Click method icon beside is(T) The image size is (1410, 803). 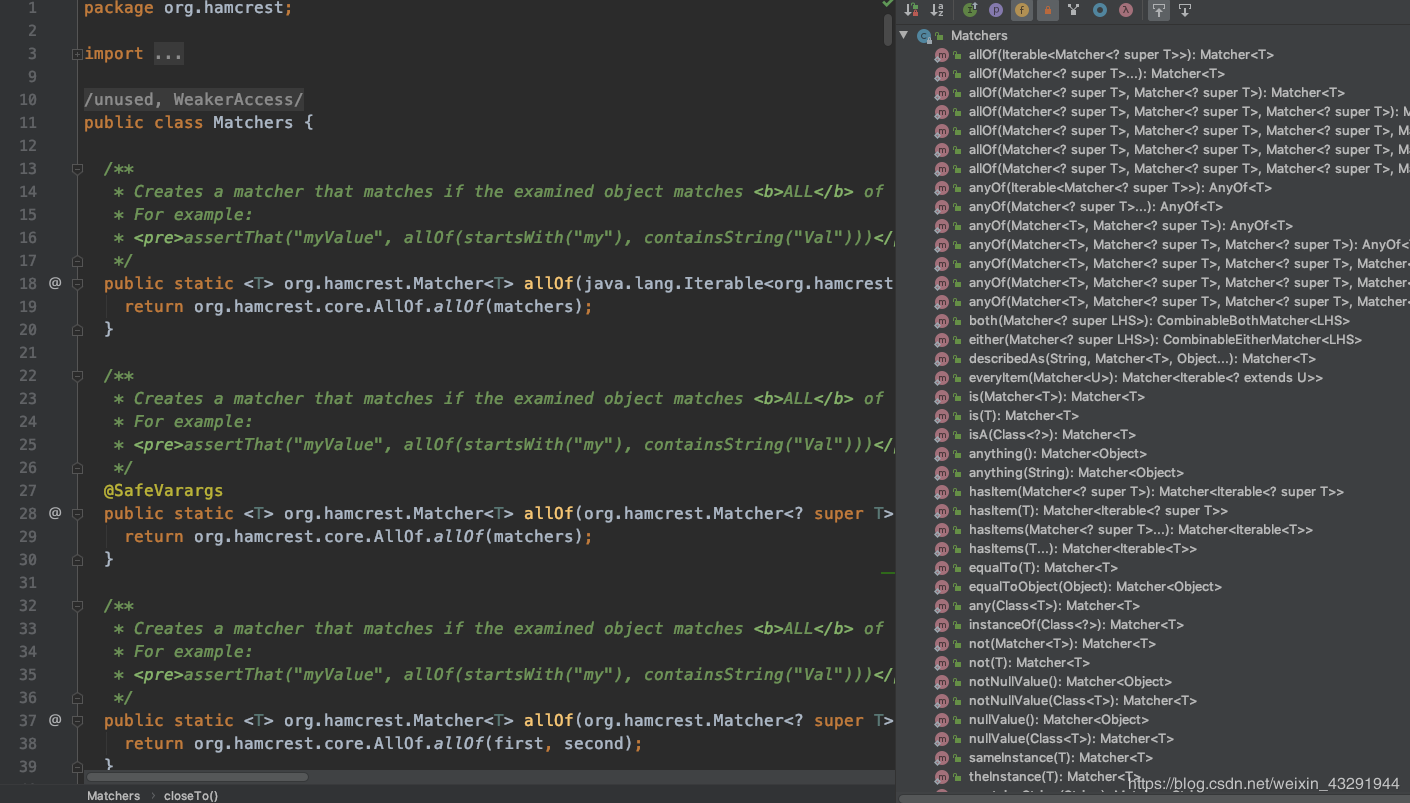click(x=942, y=416)
